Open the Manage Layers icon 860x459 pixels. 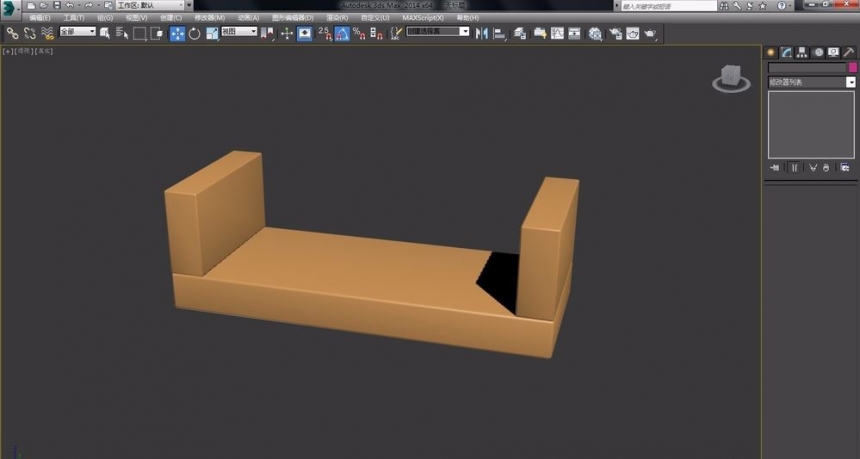[x=520, y=34]
